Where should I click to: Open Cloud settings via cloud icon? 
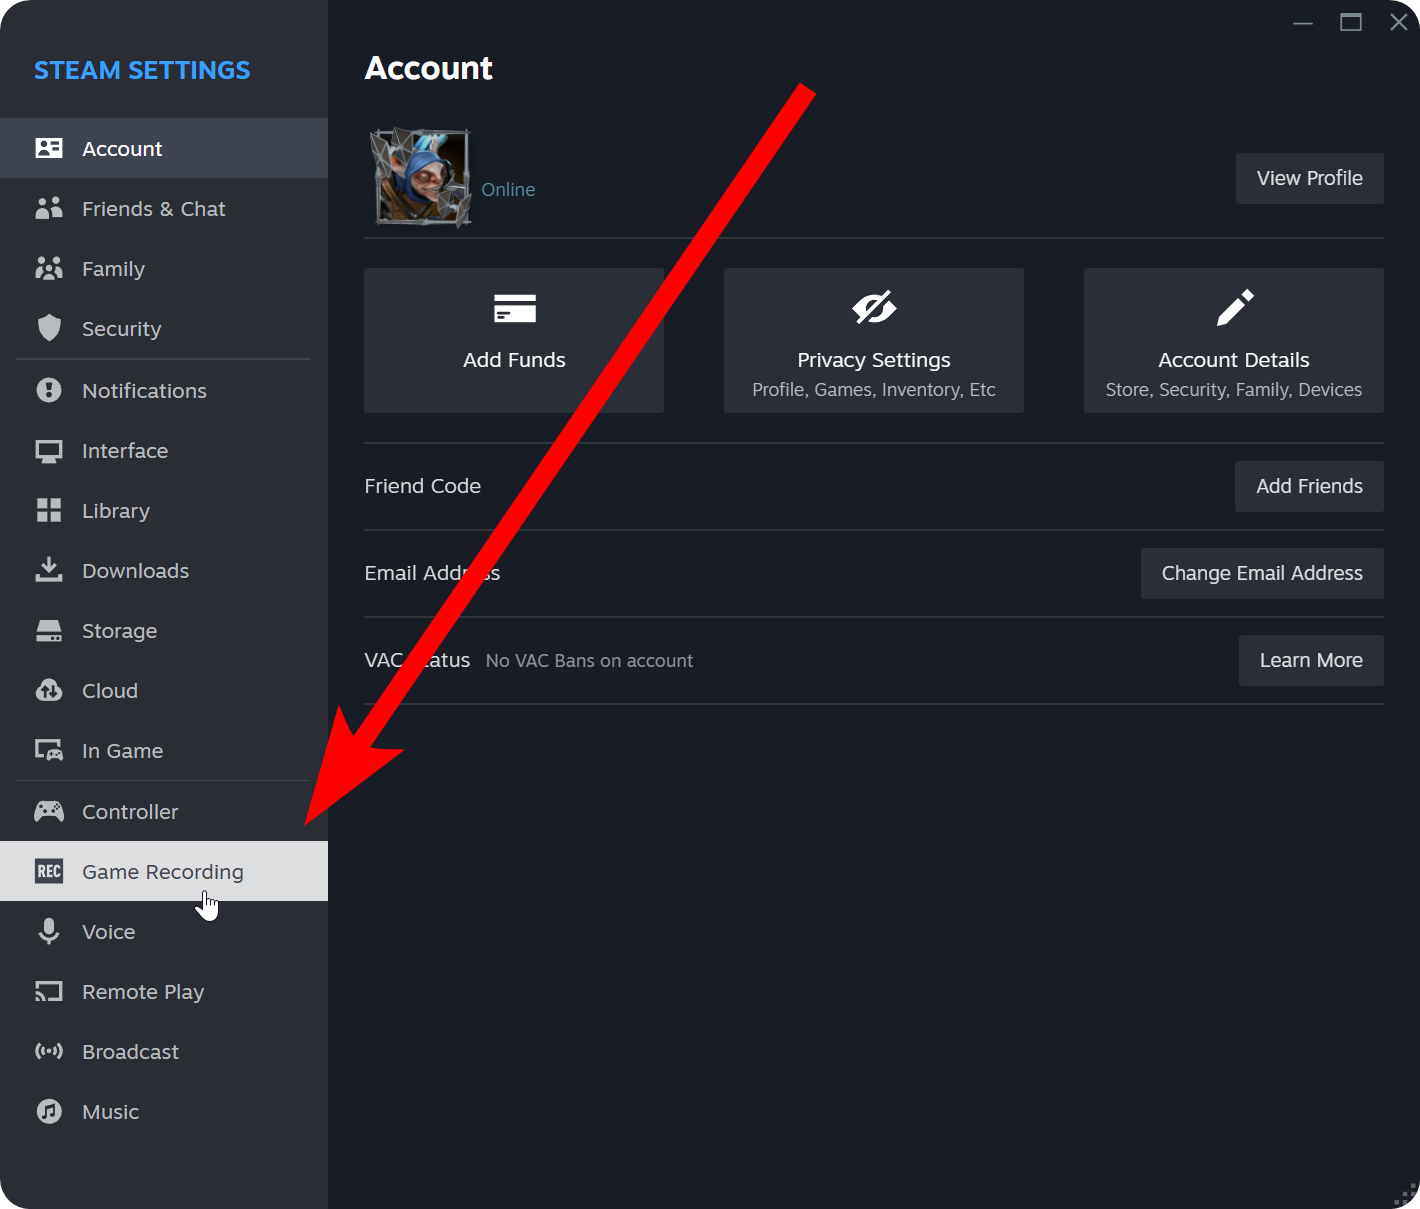click(49, 690)
